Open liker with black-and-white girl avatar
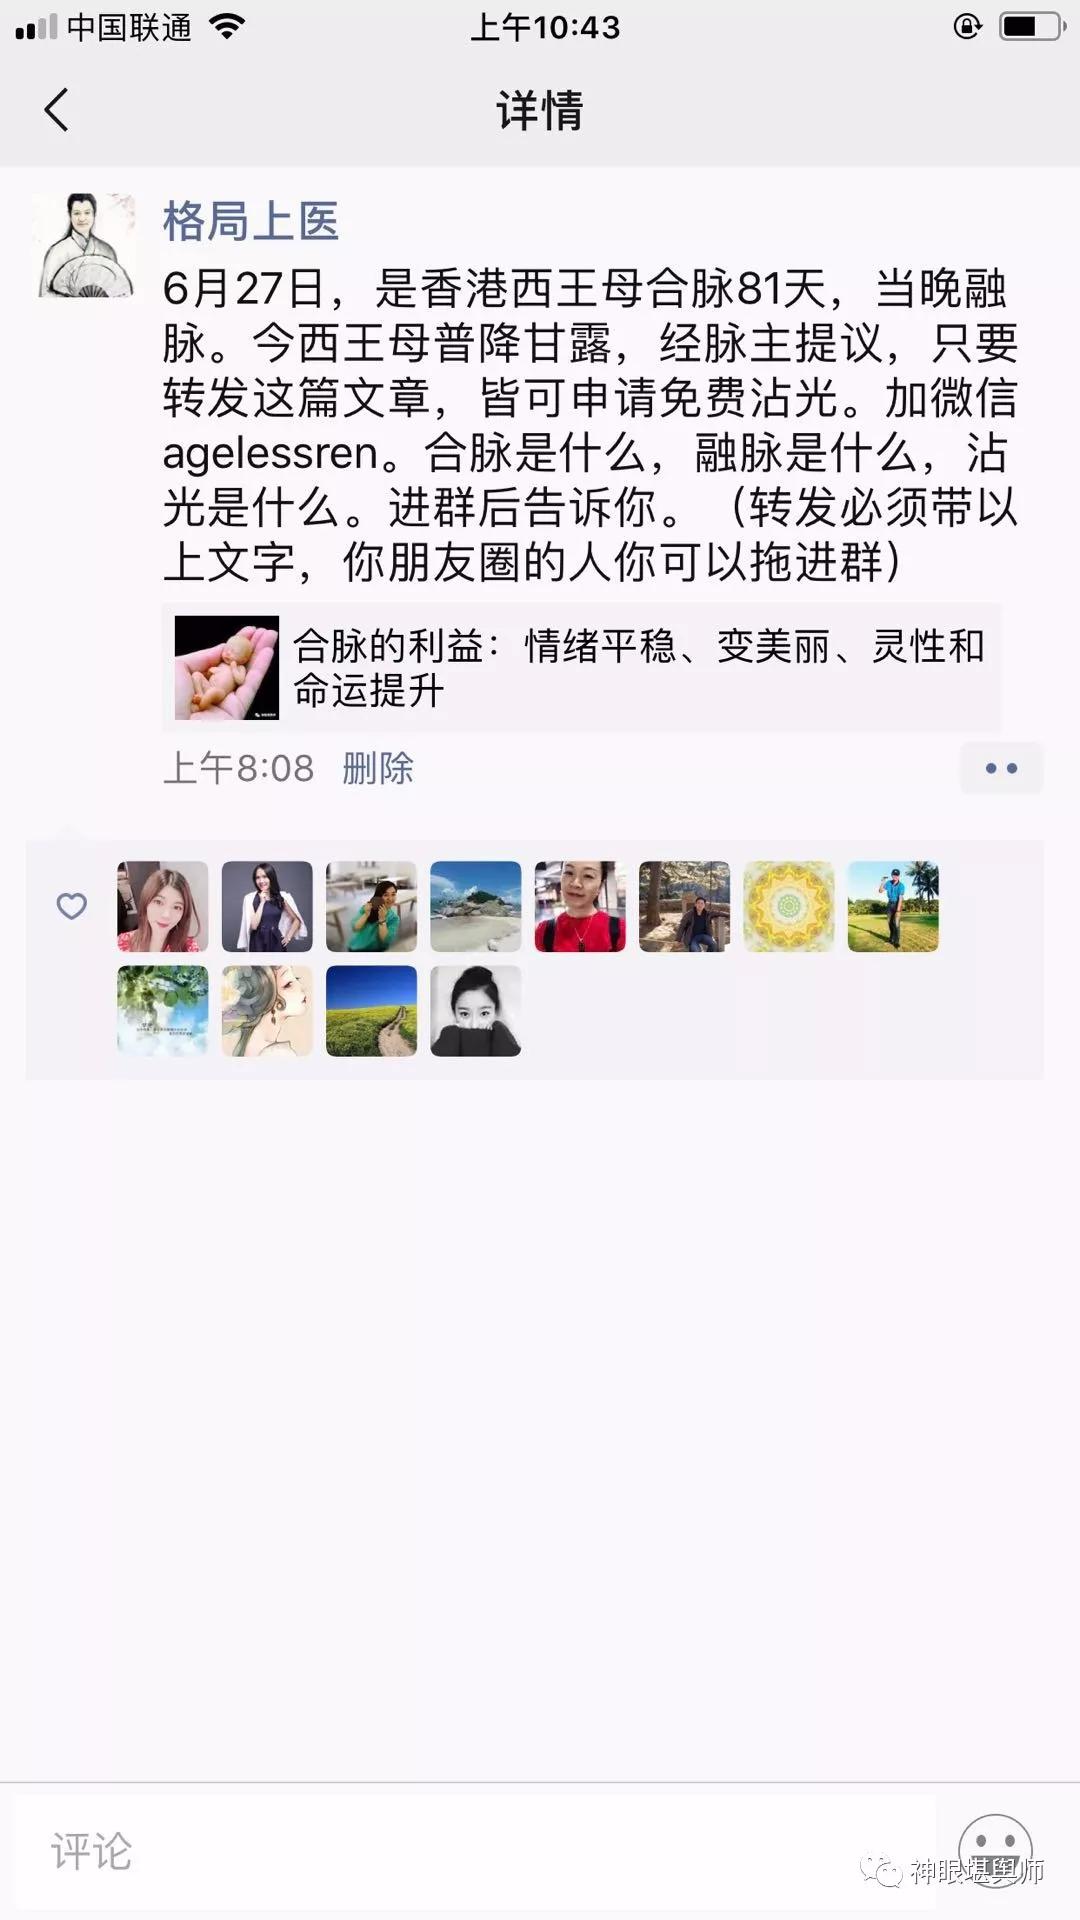 point(476,1011)
